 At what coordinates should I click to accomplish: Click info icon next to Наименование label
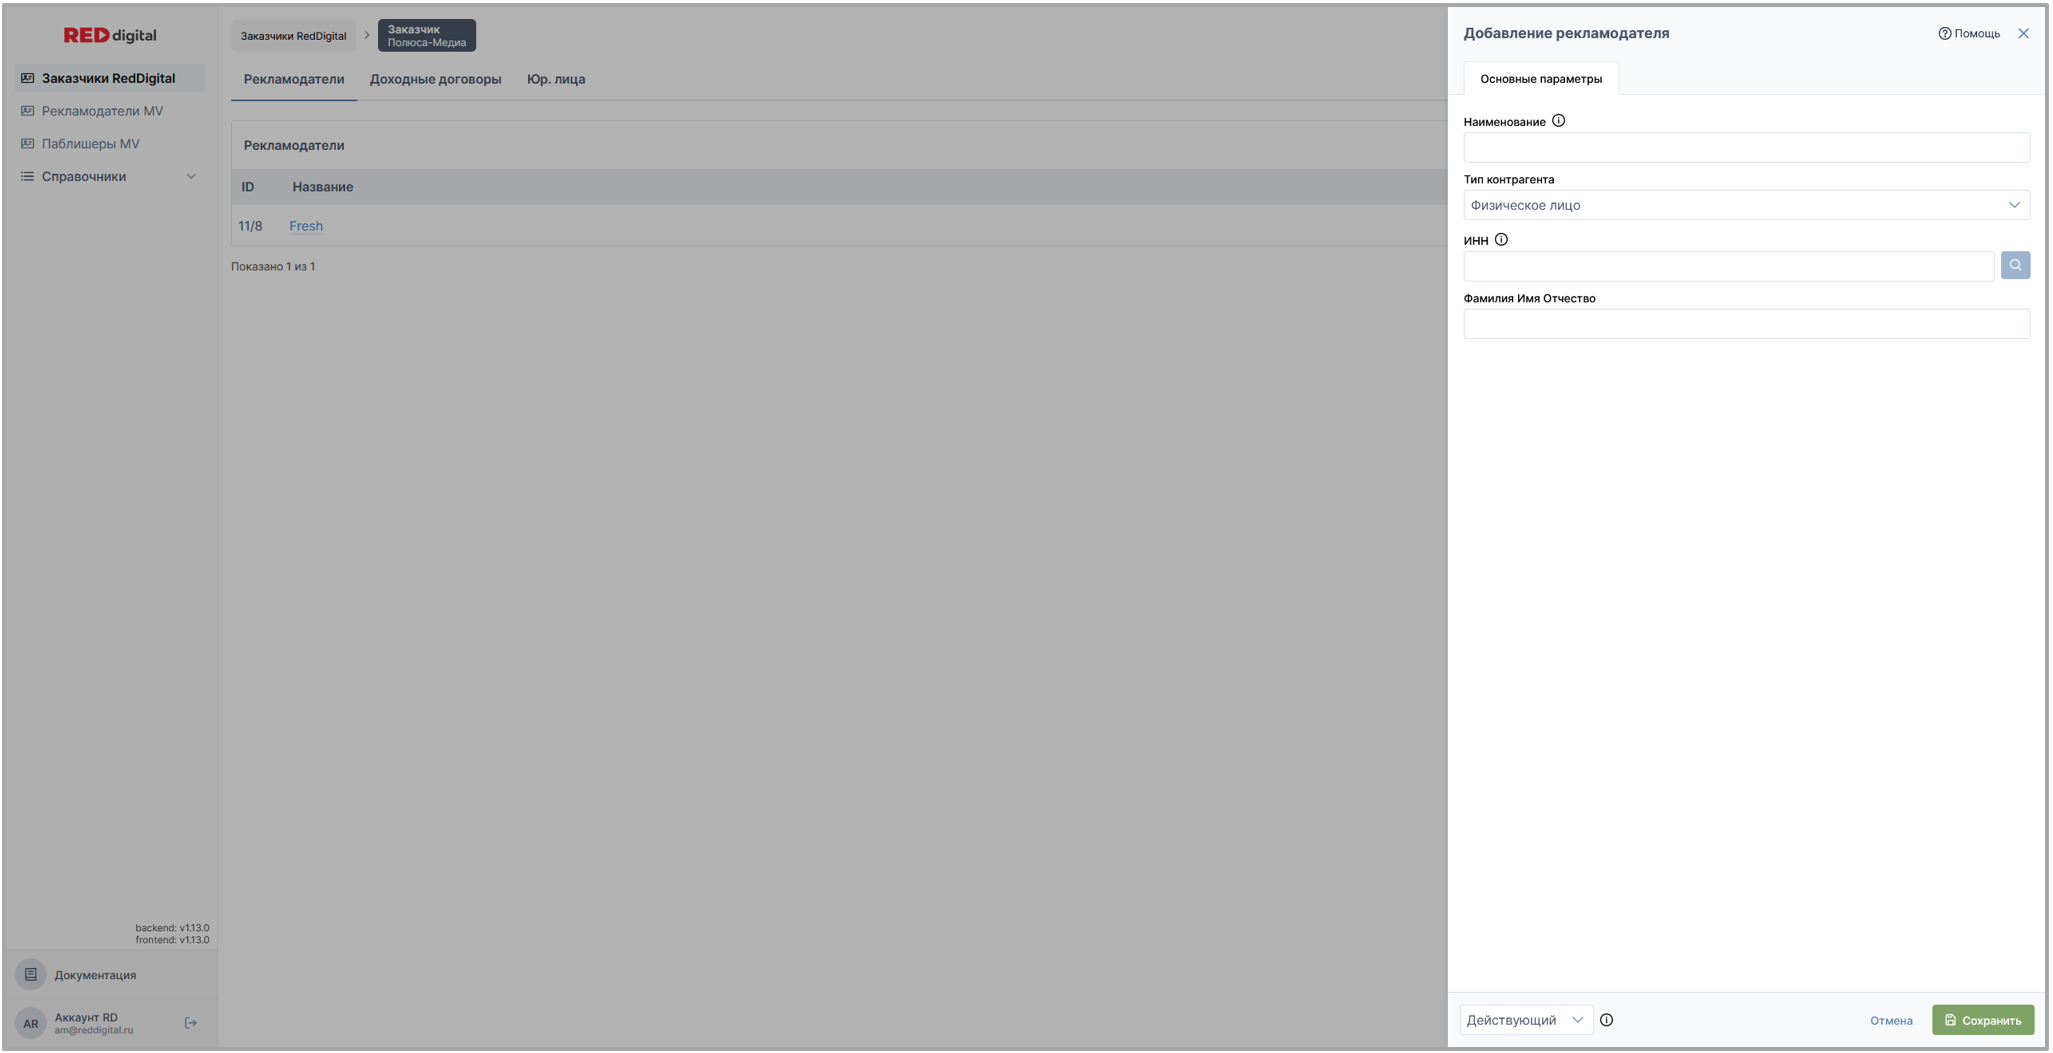click(x=1558, y=121)
